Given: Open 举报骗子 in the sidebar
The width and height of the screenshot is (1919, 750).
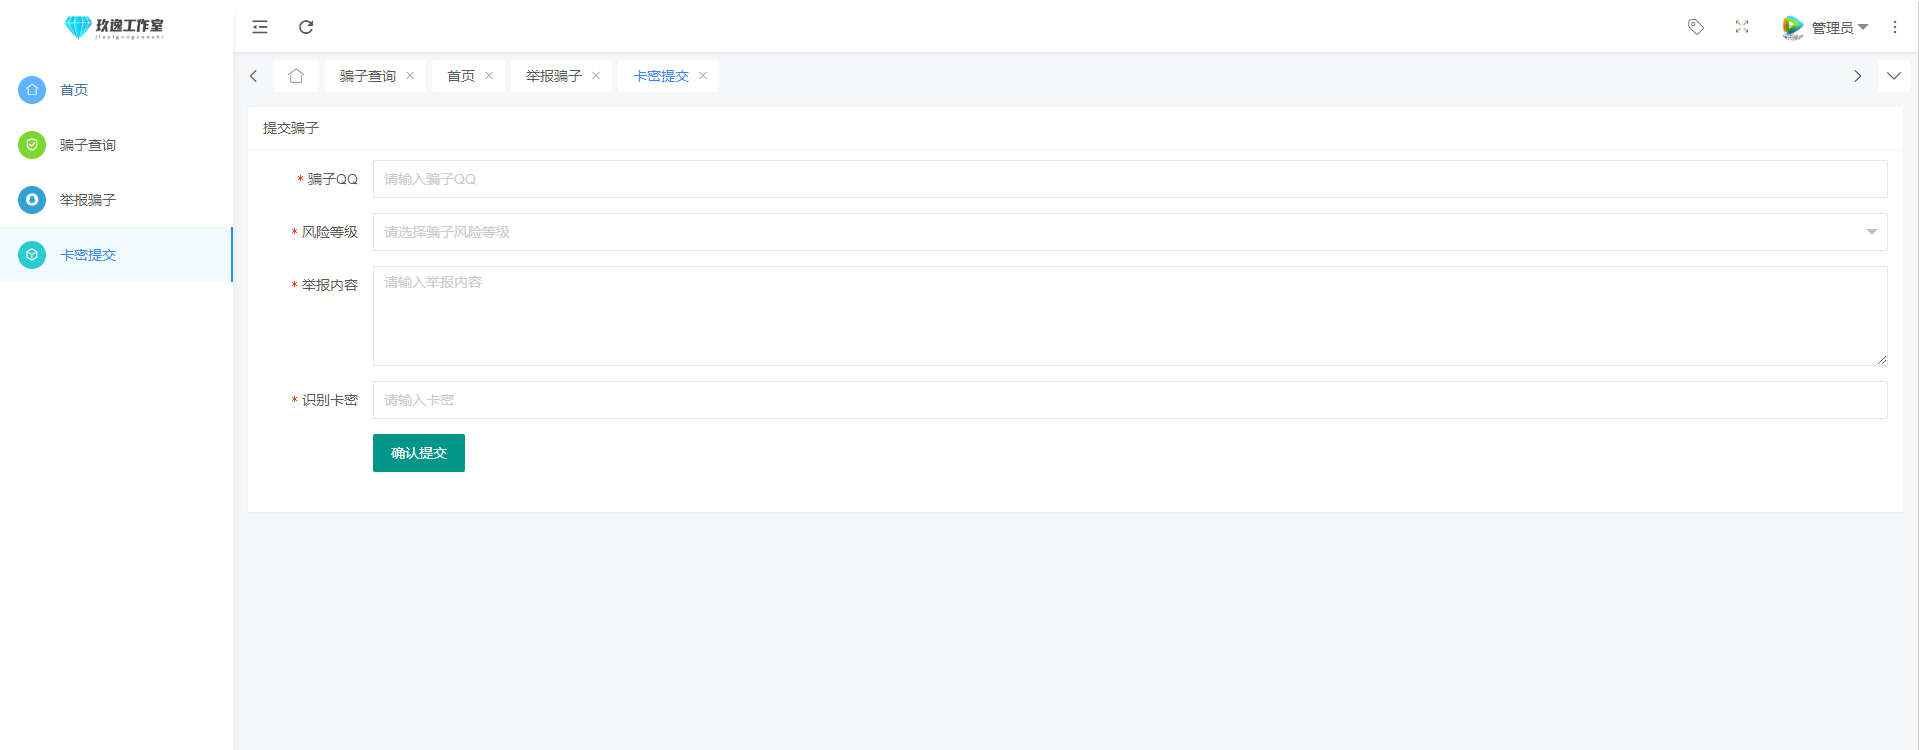Looking at the screenshot, I should pyautogui.click(x=88, y=200).
